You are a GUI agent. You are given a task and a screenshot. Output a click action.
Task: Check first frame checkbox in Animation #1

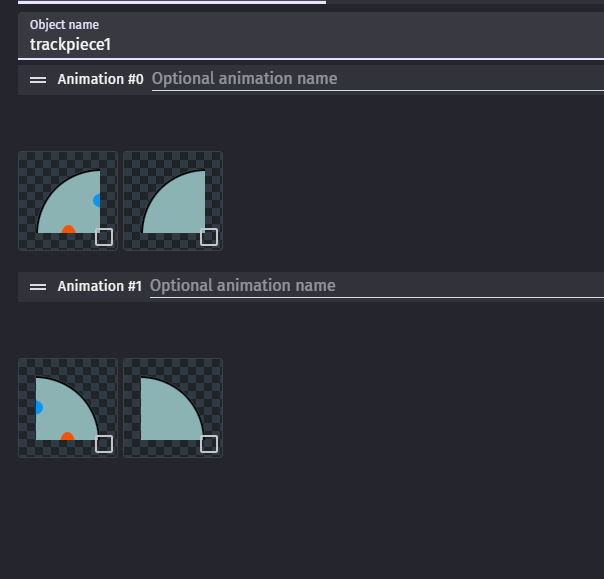pyautogui.click(x=104, y=444)
